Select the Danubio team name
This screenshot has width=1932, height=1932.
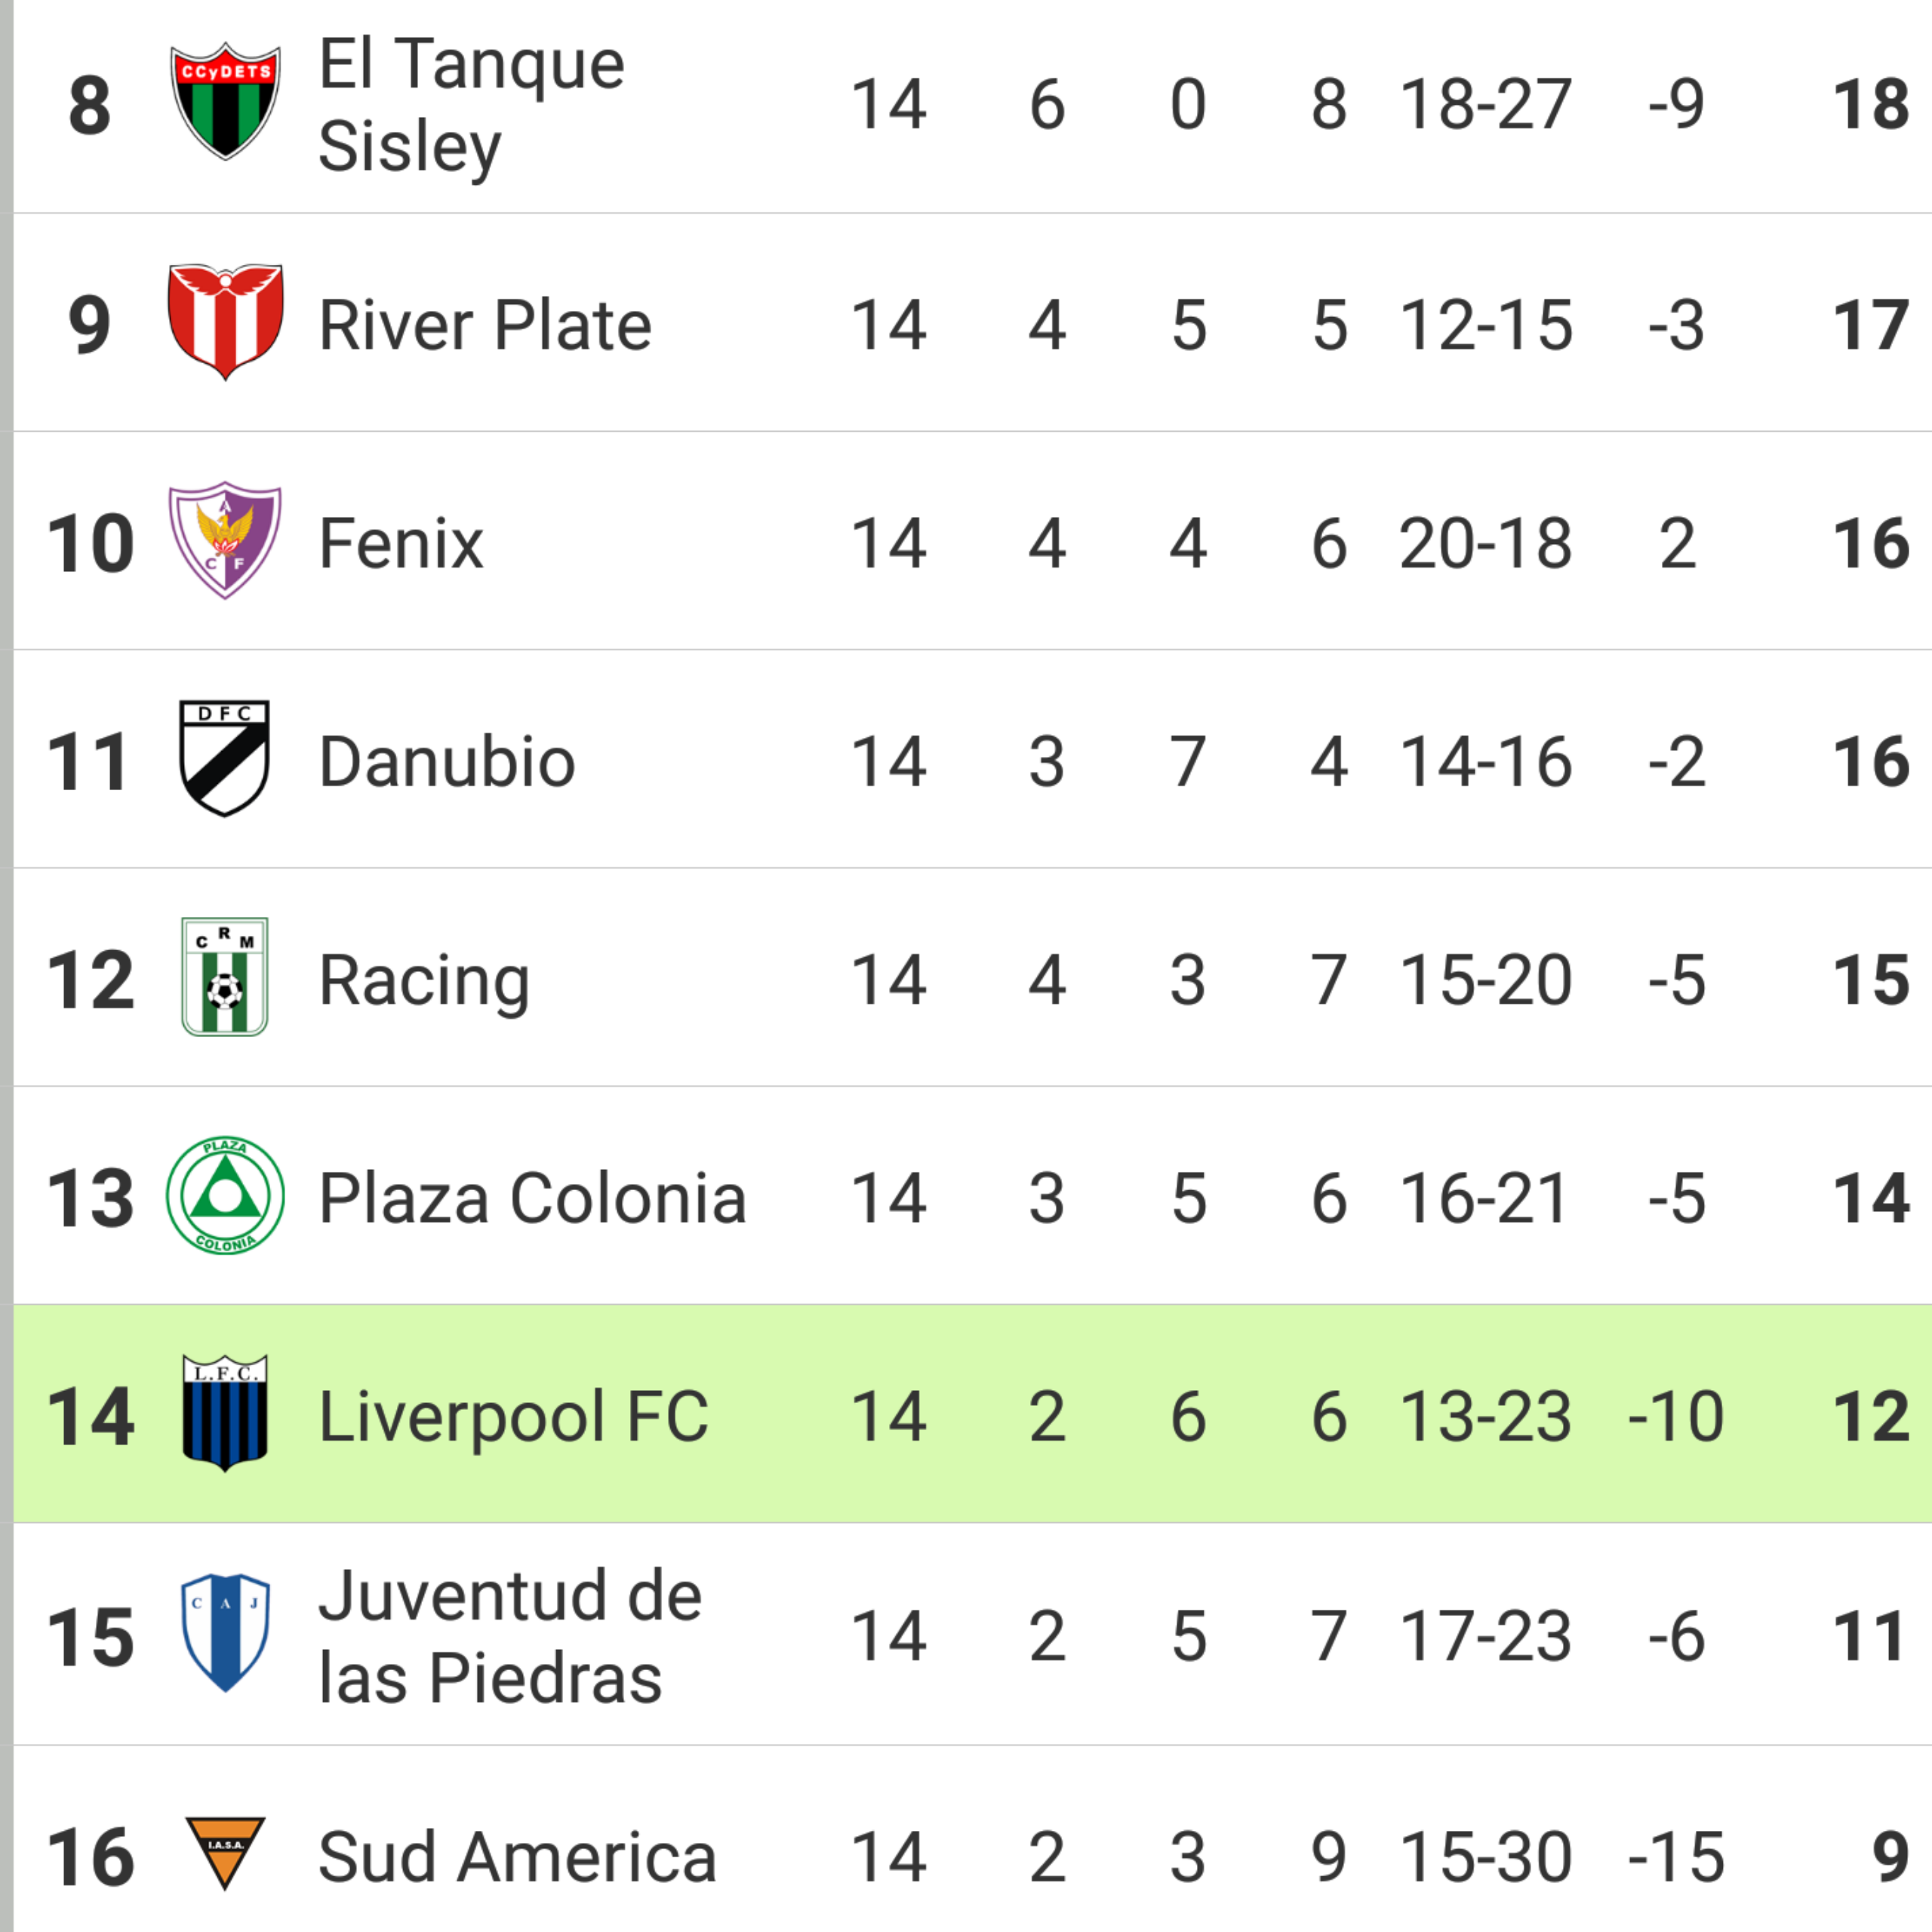(x=447, y=762)
